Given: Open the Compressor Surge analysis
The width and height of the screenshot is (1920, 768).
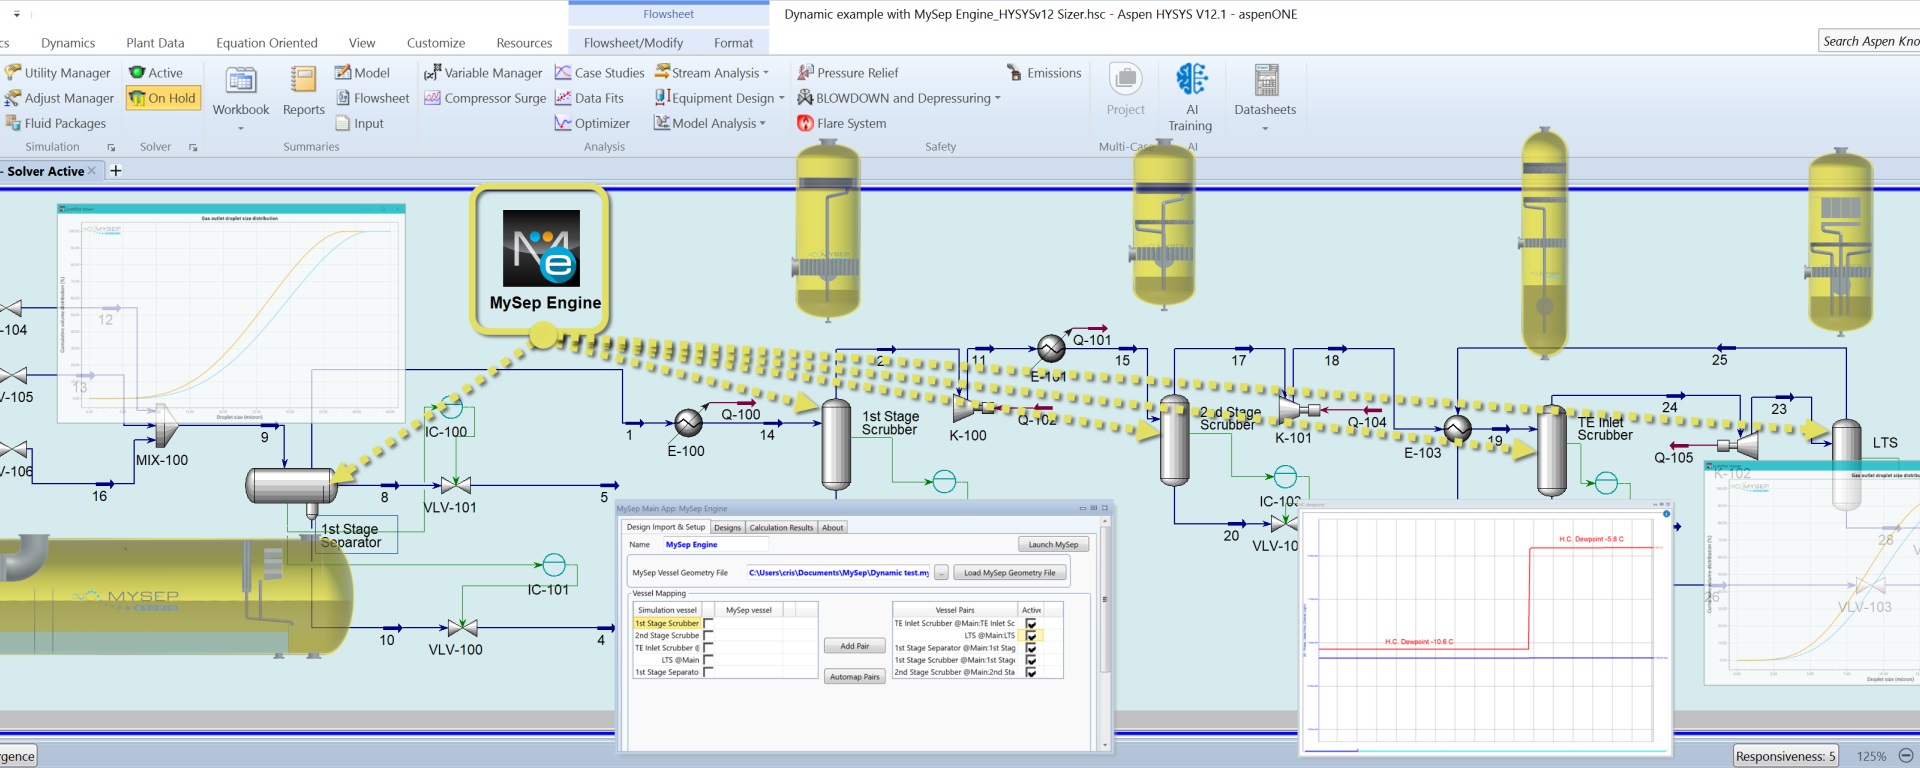Looking at the screenshot, I should 485,98.
